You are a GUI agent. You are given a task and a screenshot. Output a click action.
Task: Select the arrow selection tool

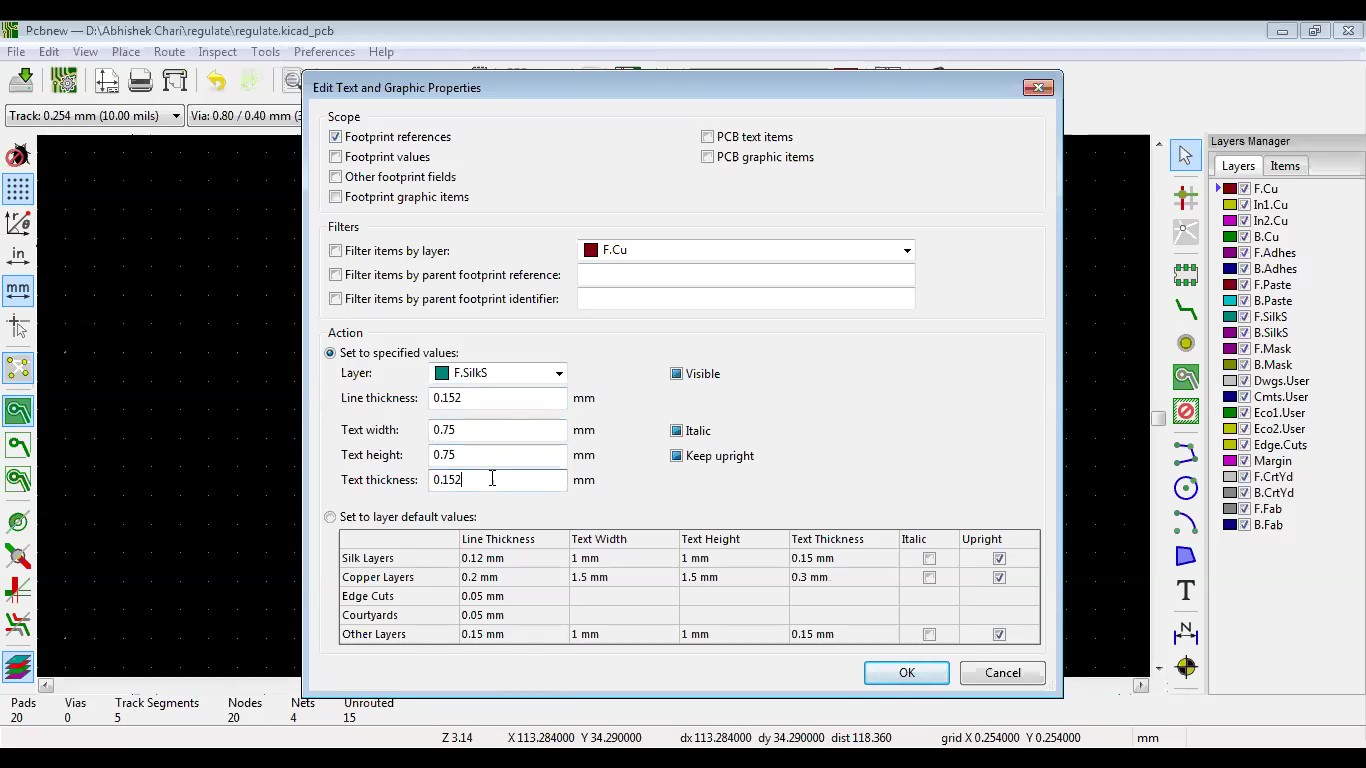tap(1185, 155)
